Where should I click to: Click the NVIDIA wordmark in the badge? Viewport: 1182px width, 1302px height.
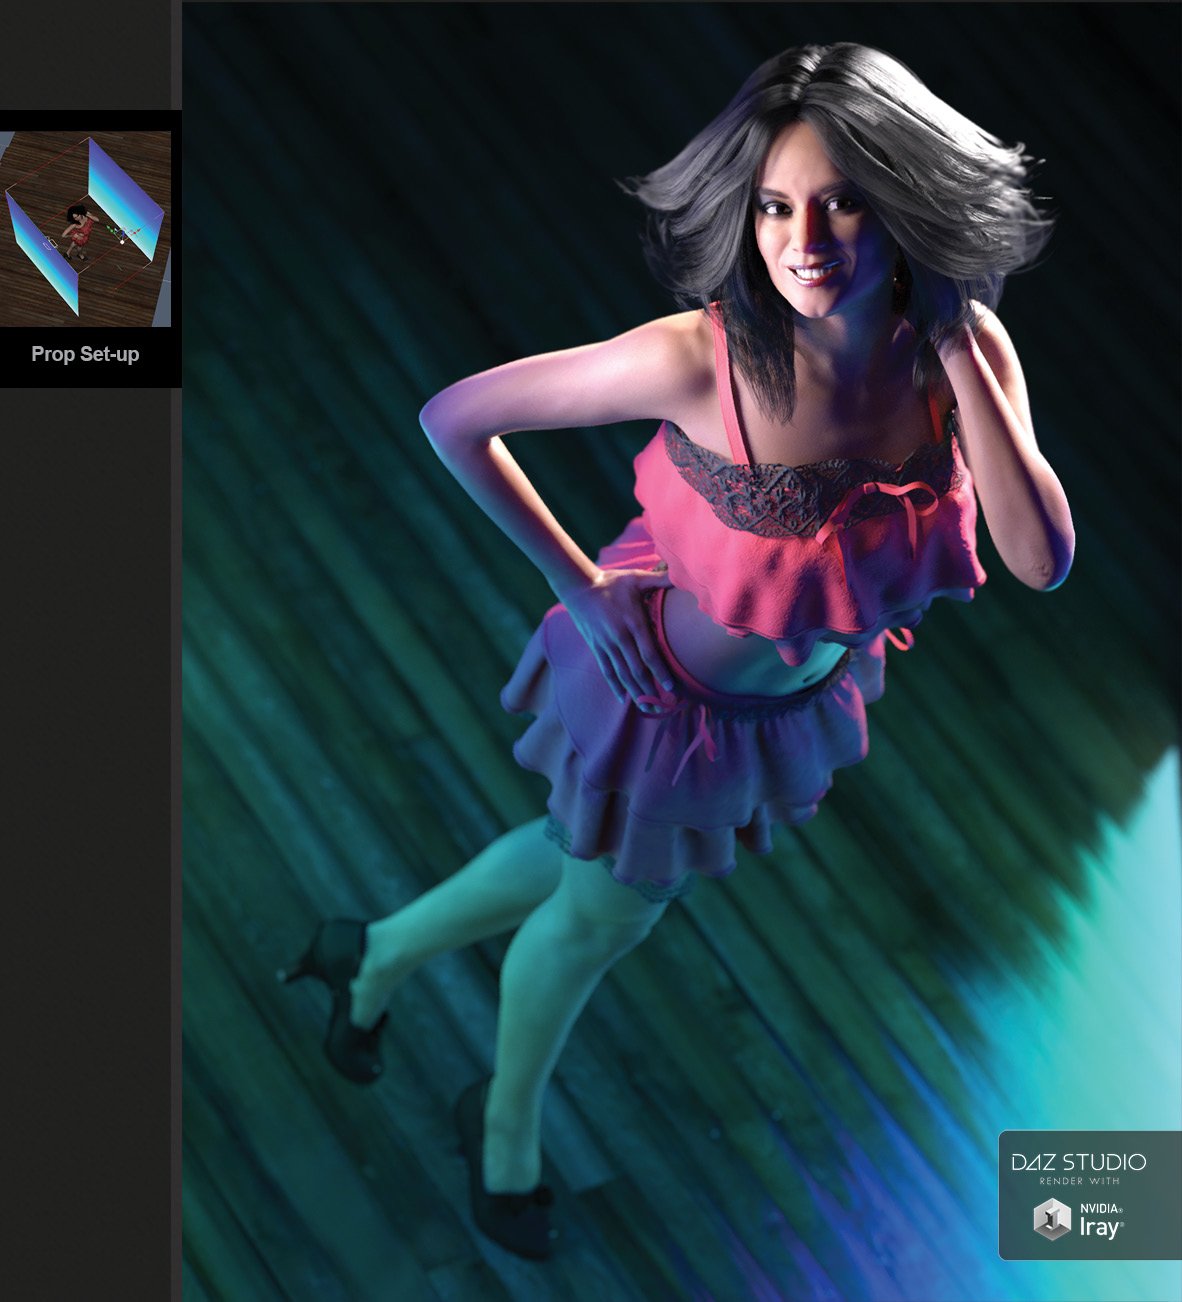1102,1208
